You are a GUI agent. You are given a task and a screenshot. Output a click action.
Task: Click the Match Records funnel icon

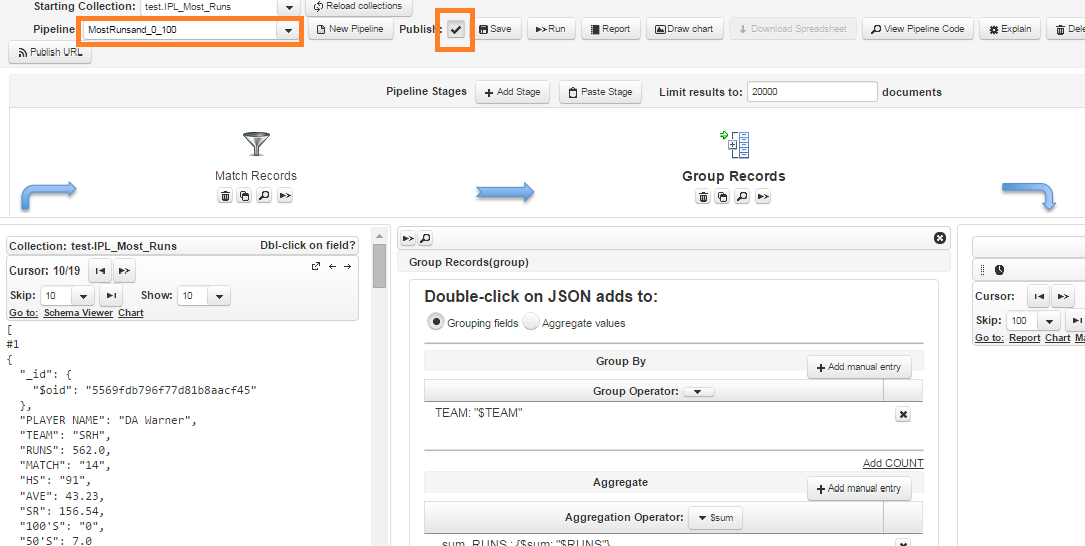pos(256,144)
